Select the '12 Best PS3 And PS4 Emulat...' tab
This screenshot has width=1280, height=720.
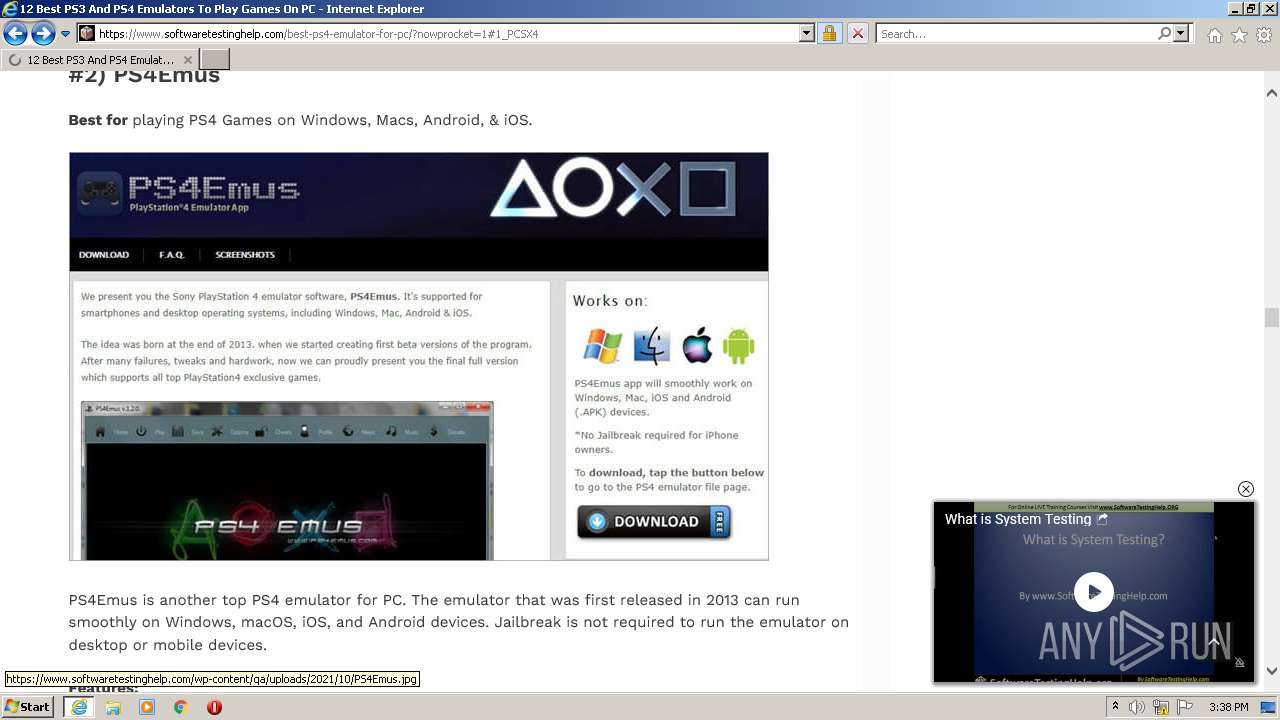[100, 60]
